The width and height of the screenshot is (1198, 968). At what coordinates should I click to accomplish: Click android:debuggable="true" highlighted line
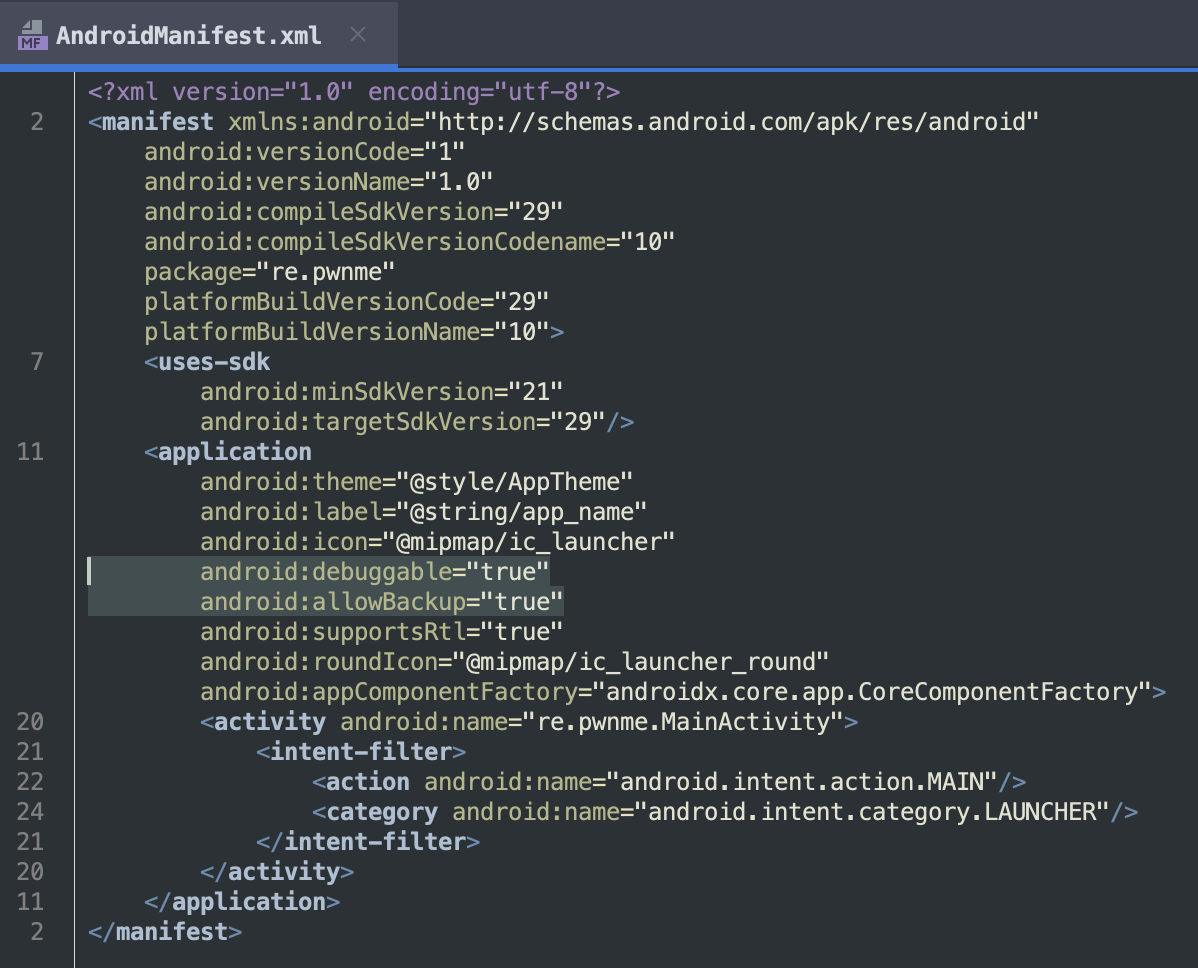[374, 571]
